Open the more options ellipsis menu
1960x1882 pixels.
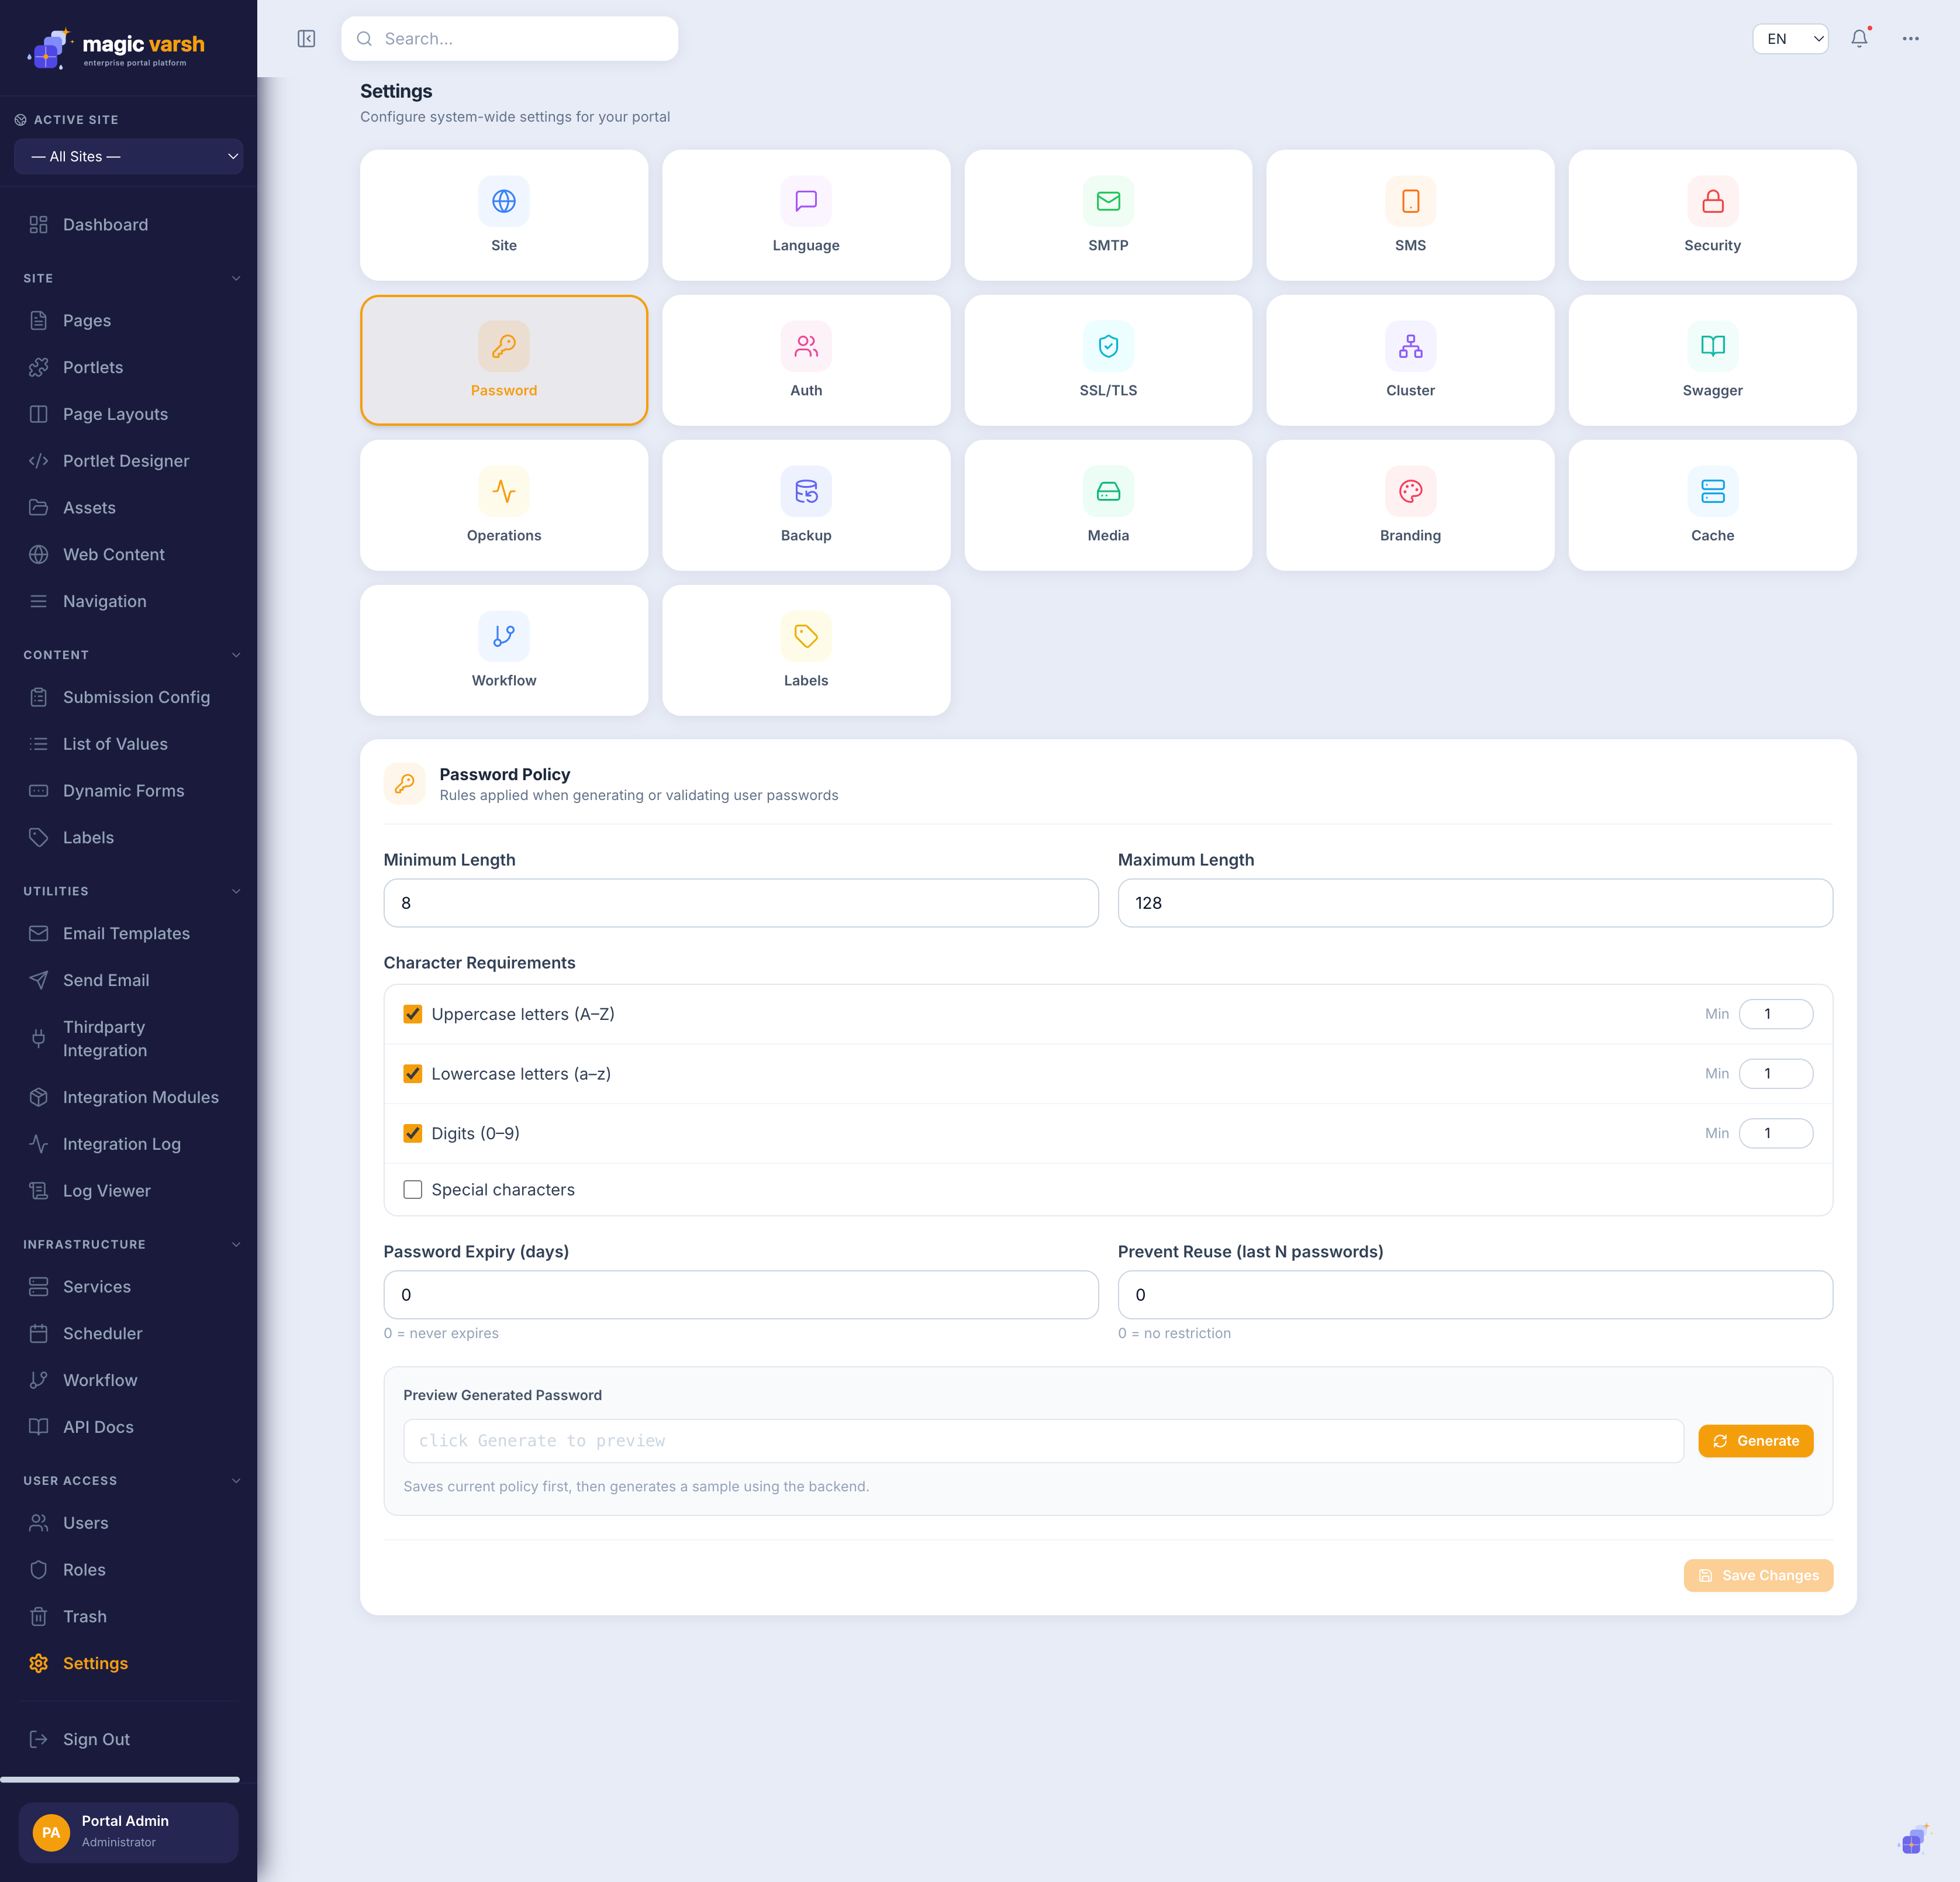(1910, 39)
